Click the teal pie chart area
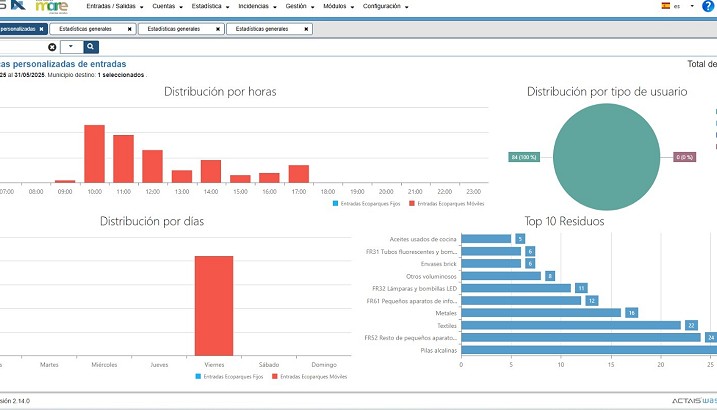This screenshot has width=717, height=410. pyautogui.click(x=605, y=157)
